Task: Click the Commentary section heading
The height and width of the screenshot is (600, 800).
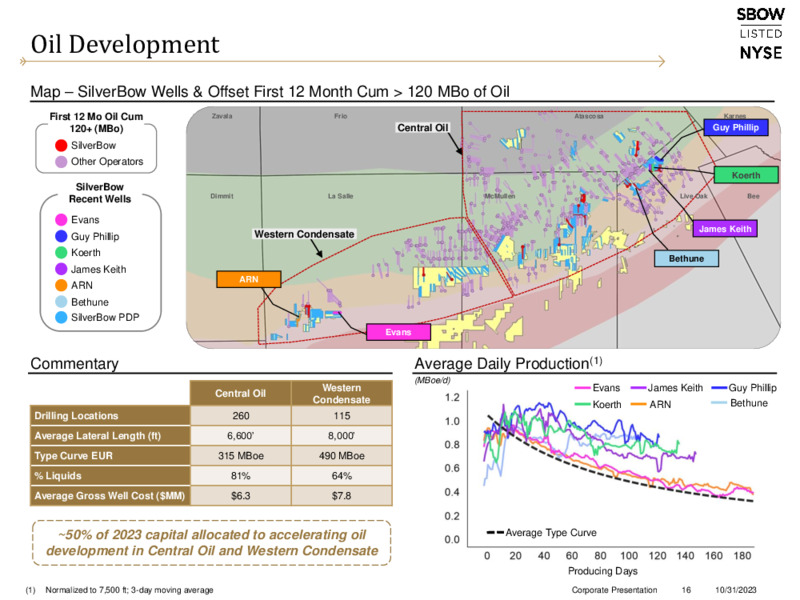Action: click(x=74, y=364)
